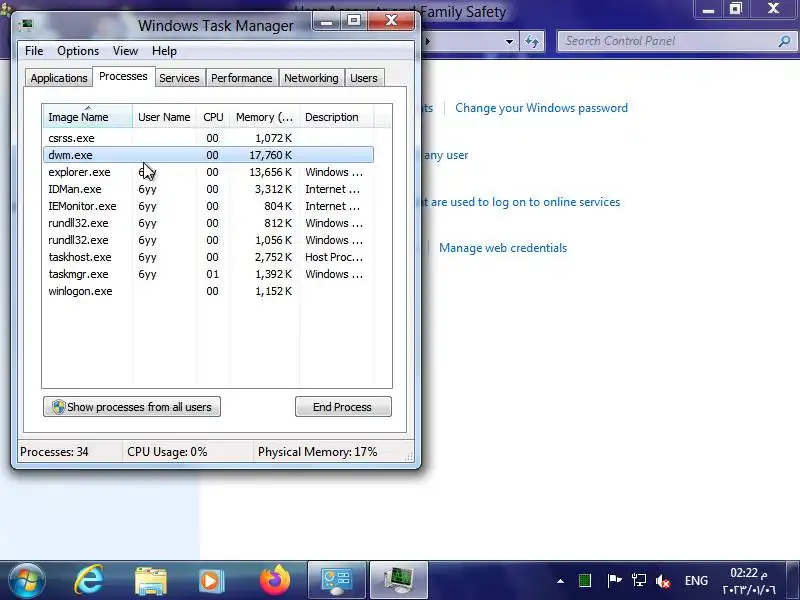Switch to the Performance tab
800x600 pixels.
coord(241,78)
